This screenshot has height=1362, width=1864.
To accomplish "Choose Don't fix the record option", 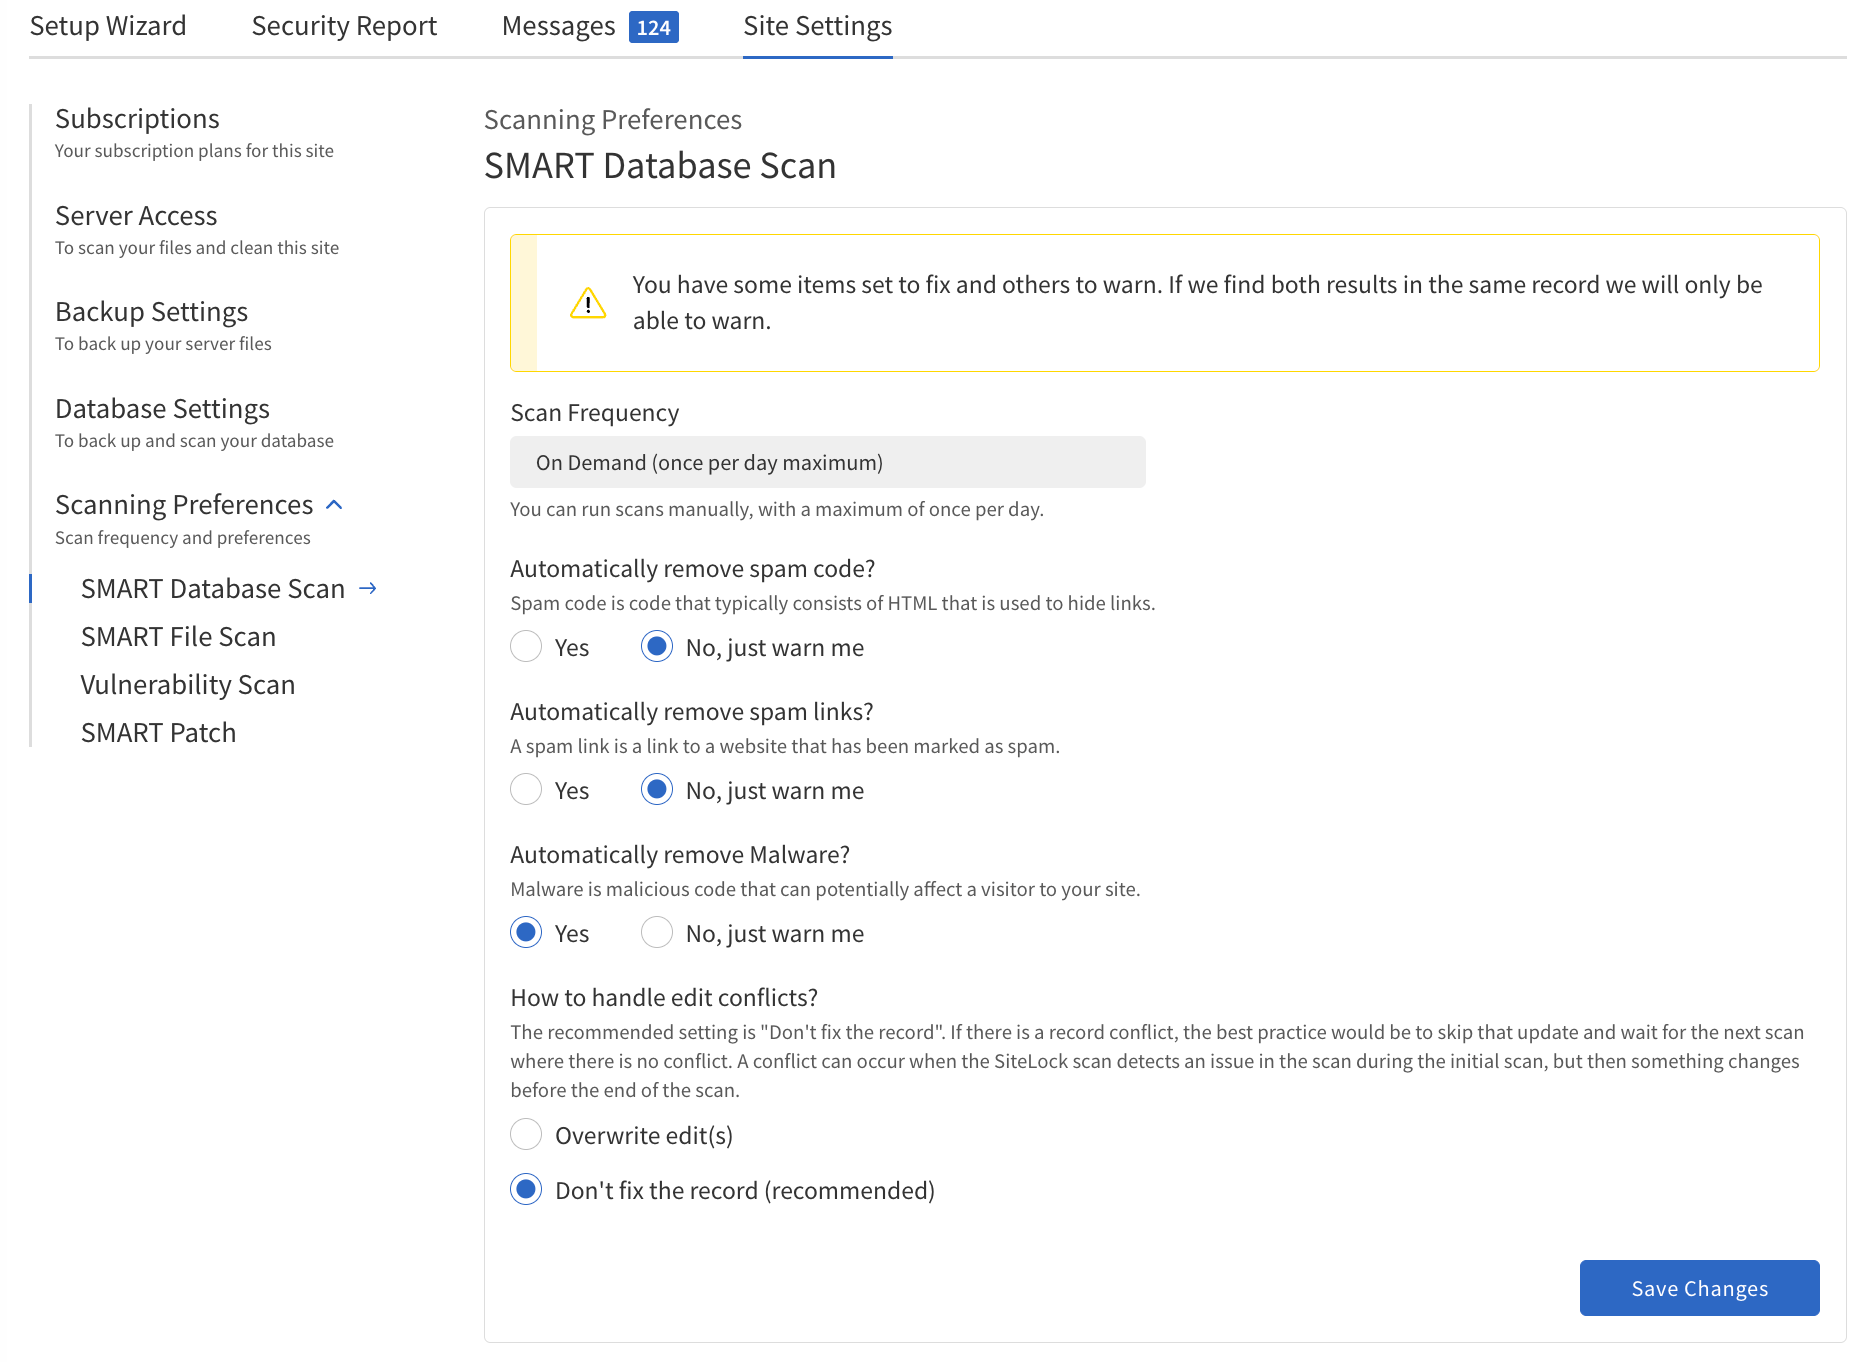I will pos(526,1190).
